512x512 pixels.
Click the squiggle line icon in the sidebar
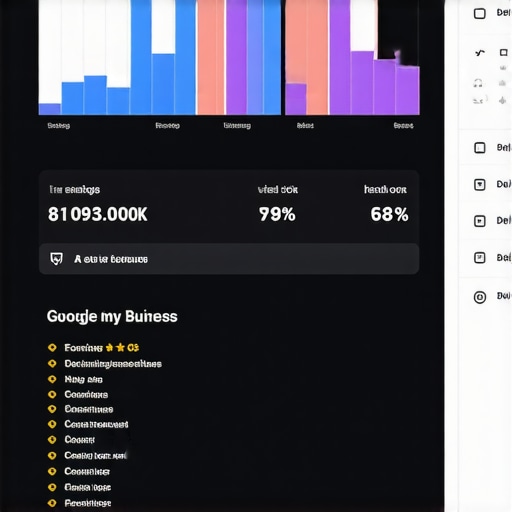pyautogui.click(x=480, y=53)
